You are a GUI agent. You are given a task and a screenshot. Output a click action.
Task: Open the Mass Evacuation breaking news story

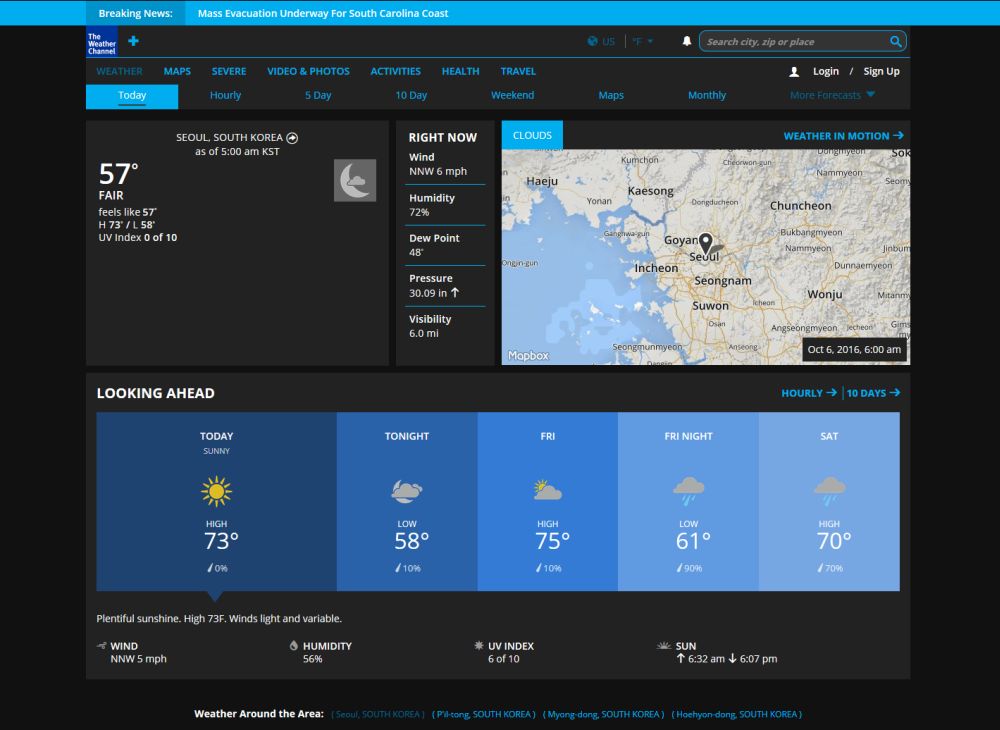(325, 12)
